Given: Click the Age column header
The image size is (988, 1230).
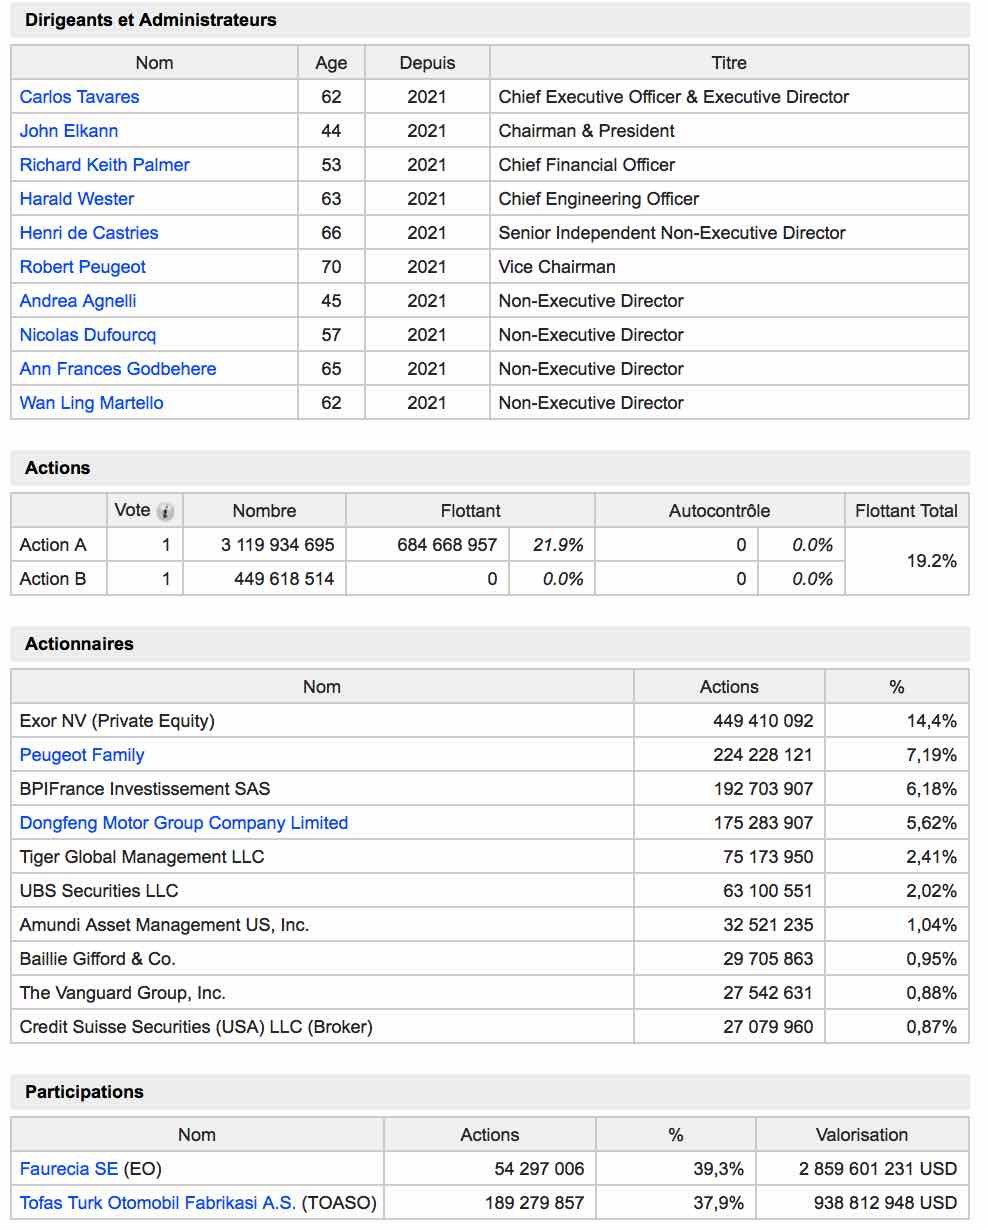Looking at the screenshot, I should click(x=331, y=63).
